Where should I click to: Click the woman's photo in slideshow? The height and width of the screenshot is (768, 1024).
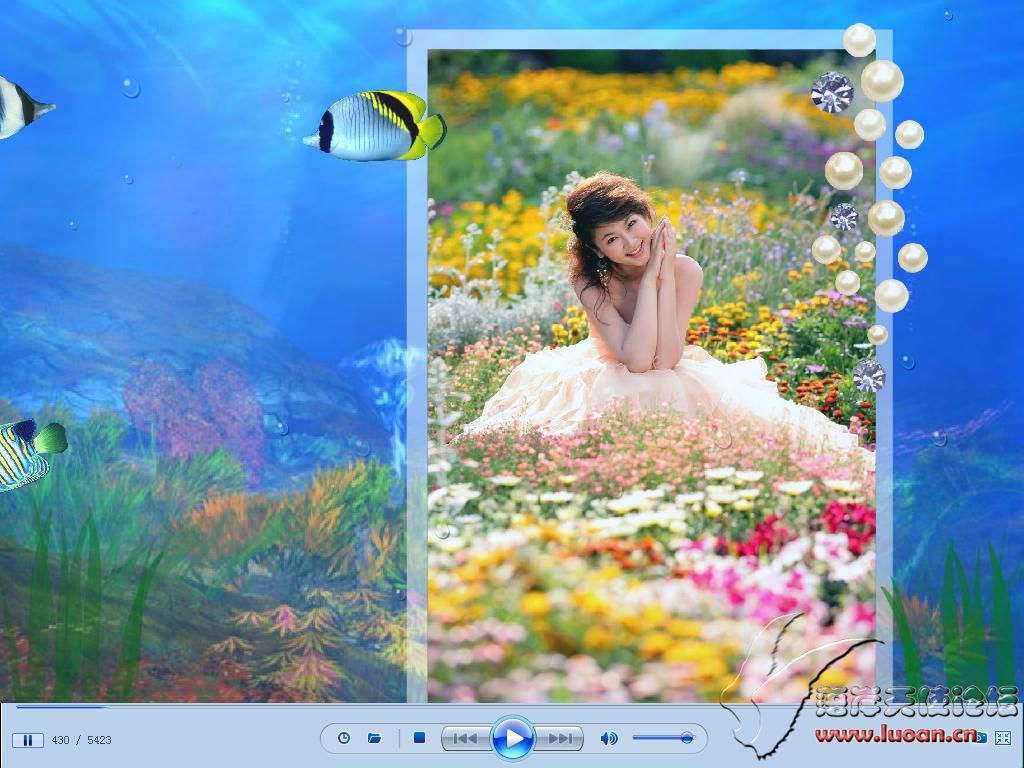[x=651, y=376]
